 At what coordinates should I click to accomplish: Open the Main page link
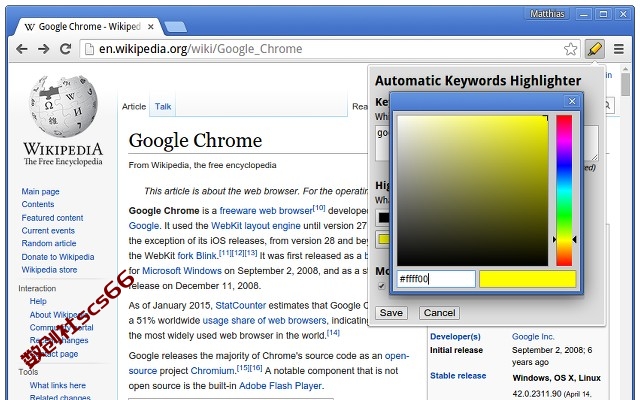40,191
